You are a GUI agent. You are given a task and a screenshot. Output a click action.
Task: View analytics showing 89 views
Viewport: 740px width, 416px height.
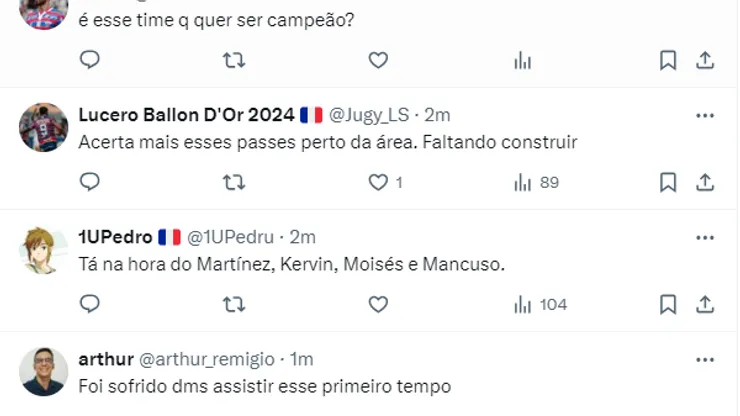(x=536, y=182)
